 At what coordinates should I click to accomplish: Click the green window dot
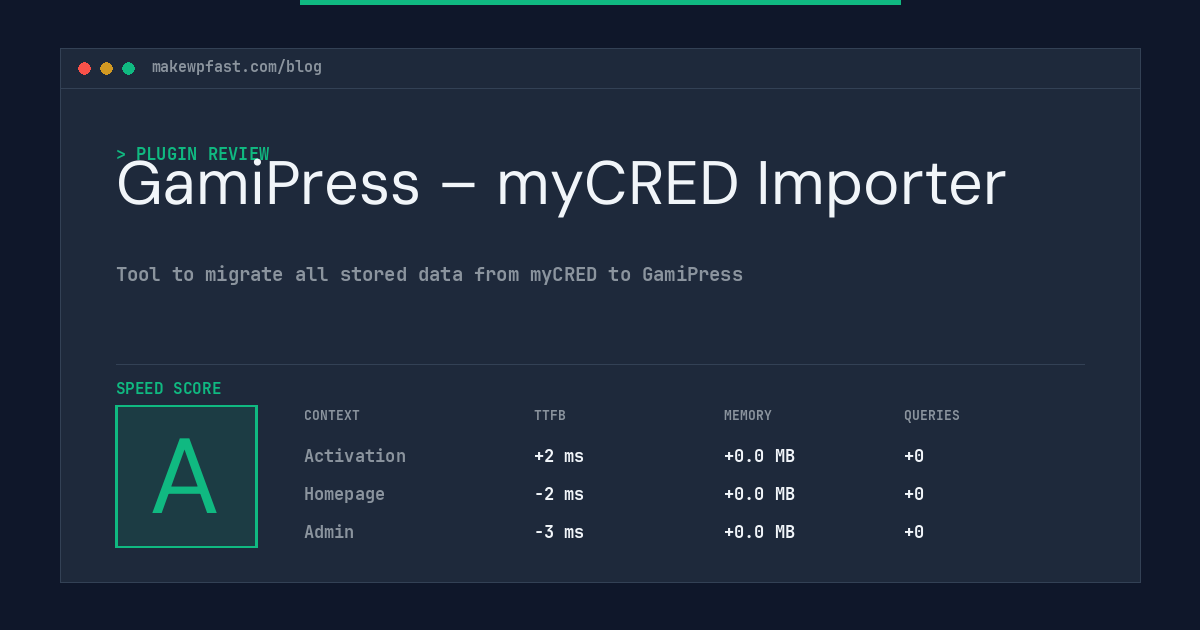[128, 68]
